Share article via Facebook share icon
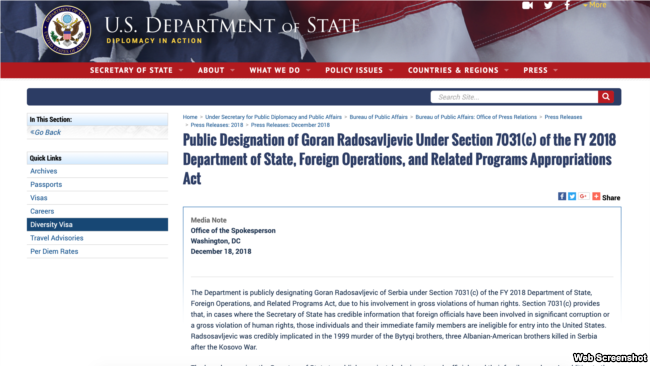The width and height of the screenshot is (650, 366). click(562, 196)
